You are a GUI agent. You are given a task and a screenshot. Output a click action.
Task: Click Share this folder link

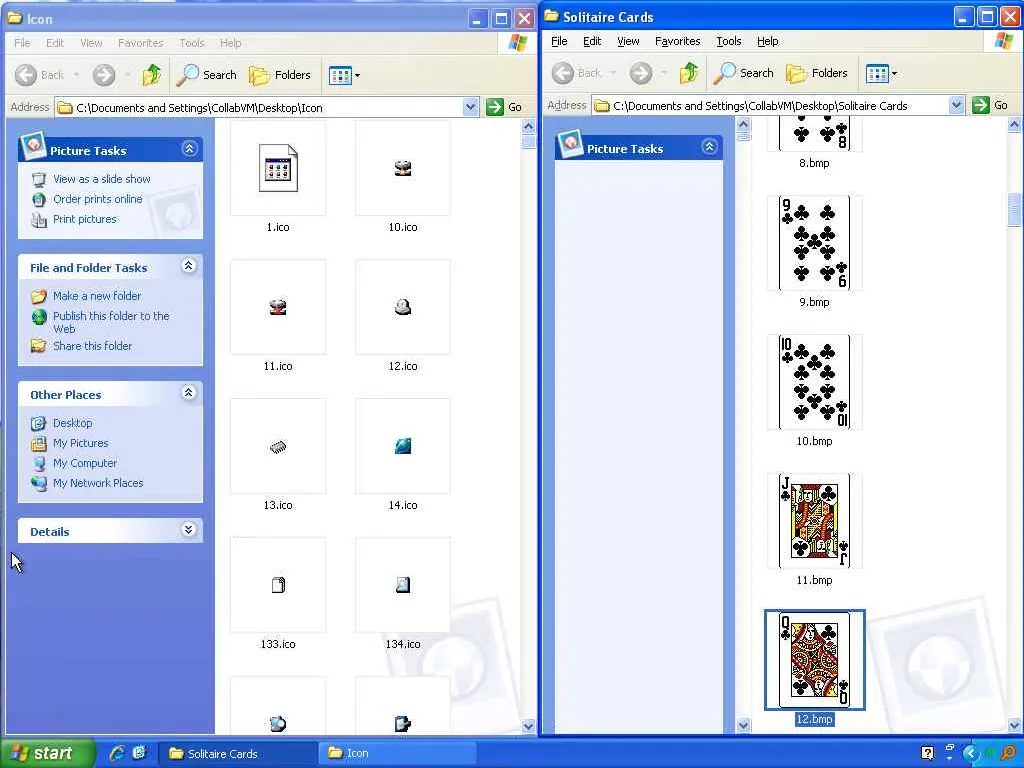coord(93,346)
